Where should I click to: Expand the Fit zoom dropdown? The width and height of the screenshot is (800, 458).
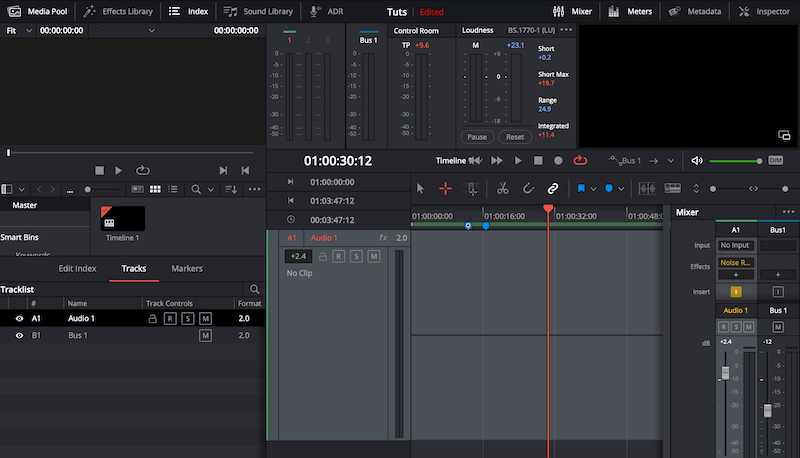[x=28, y=31]
